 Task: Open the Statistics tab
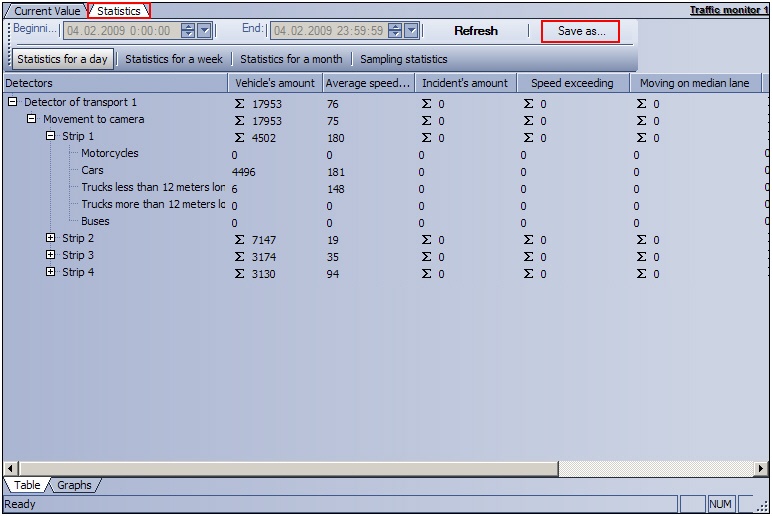pos(118,11)
